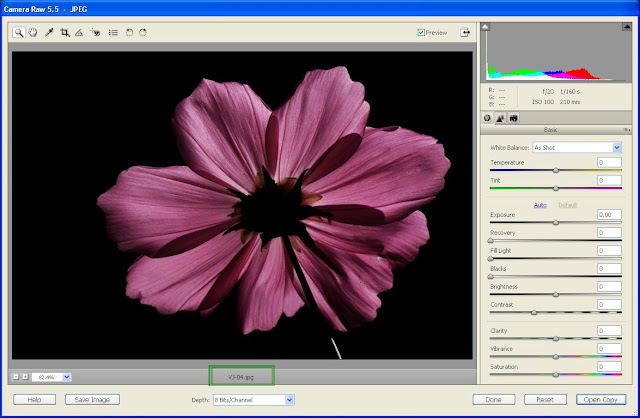Image resolution: width=640 pixels, height=418 pixels.
Task: Select the Zoom tool
Action: click(18, 32)
